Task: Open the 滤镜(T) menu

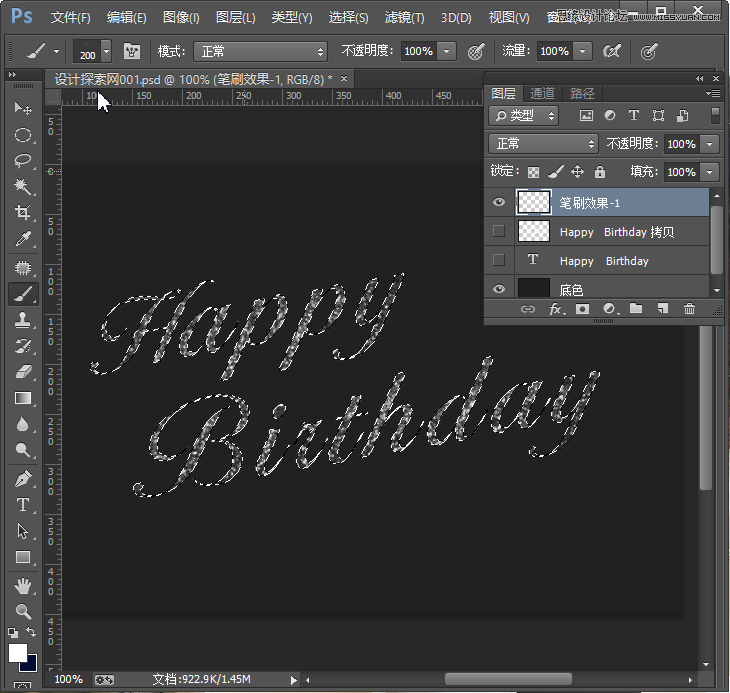Action: click(x=405, y=18)
